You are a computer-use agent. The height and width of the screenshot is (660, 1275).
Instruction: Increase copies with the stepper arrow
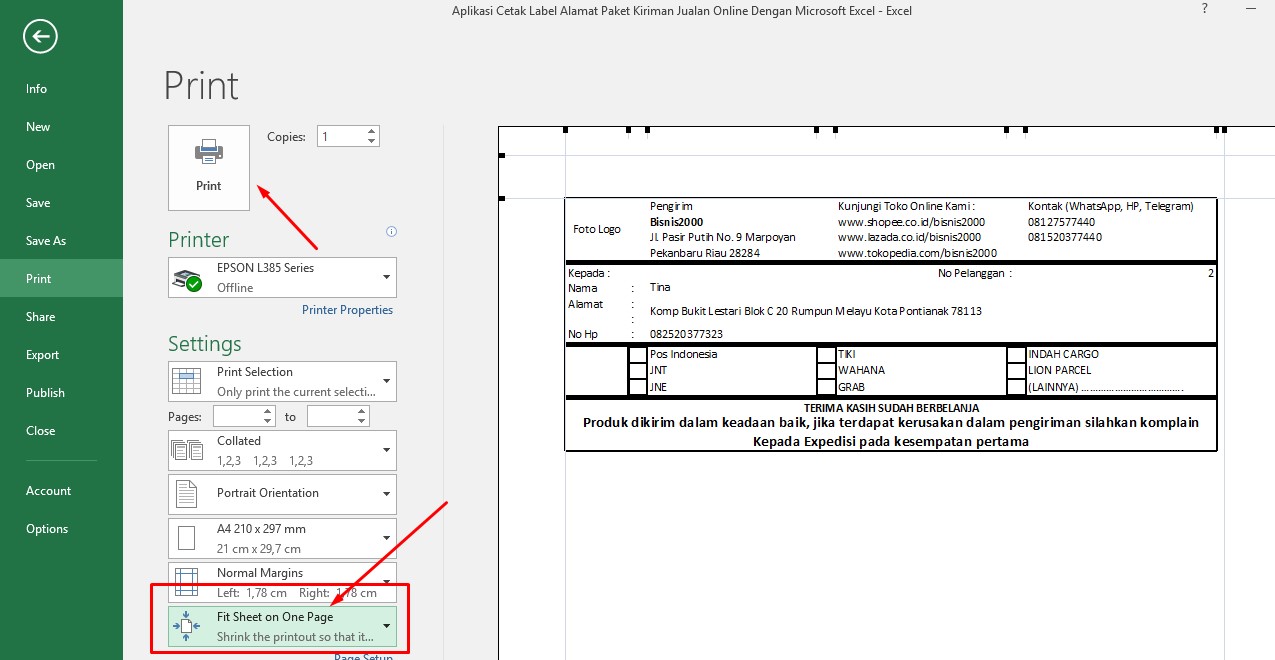[371, 130]
